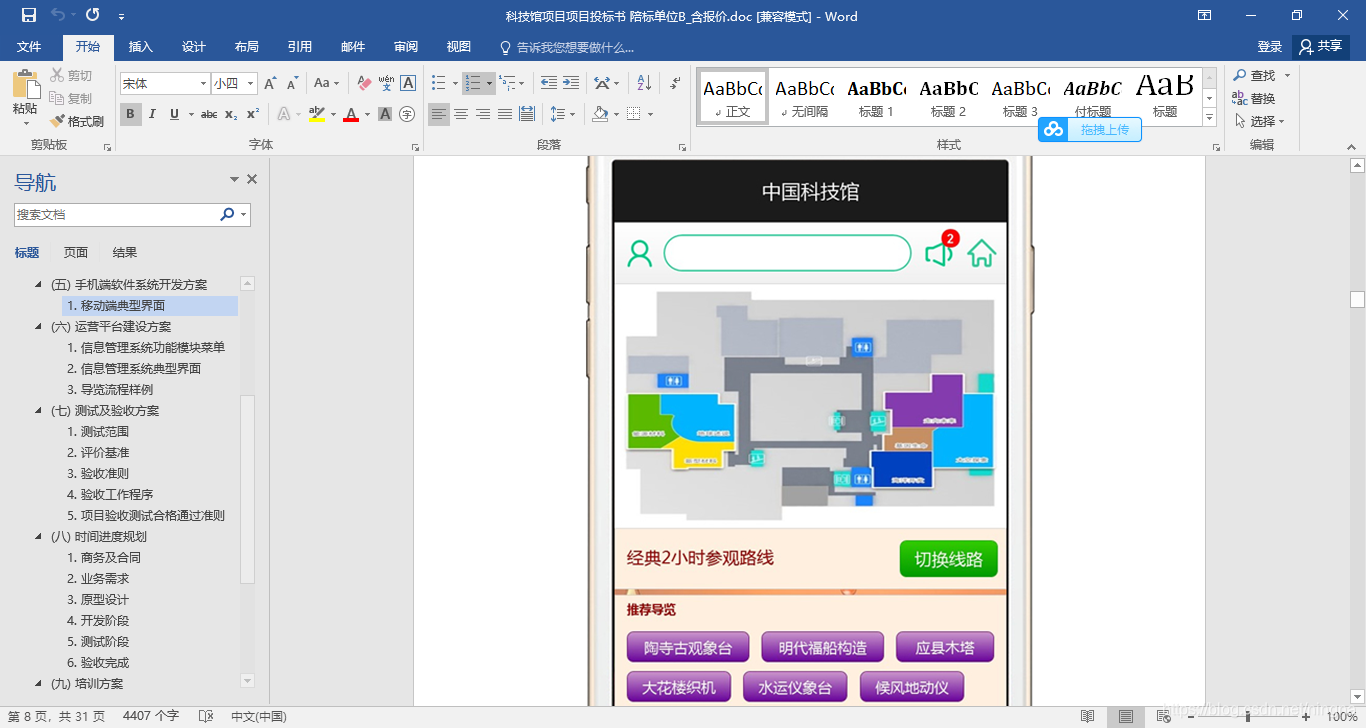Open the 审阅 (Review) ribbon tab
Viewport: 1366px width, 728px height.
(406, 47)
